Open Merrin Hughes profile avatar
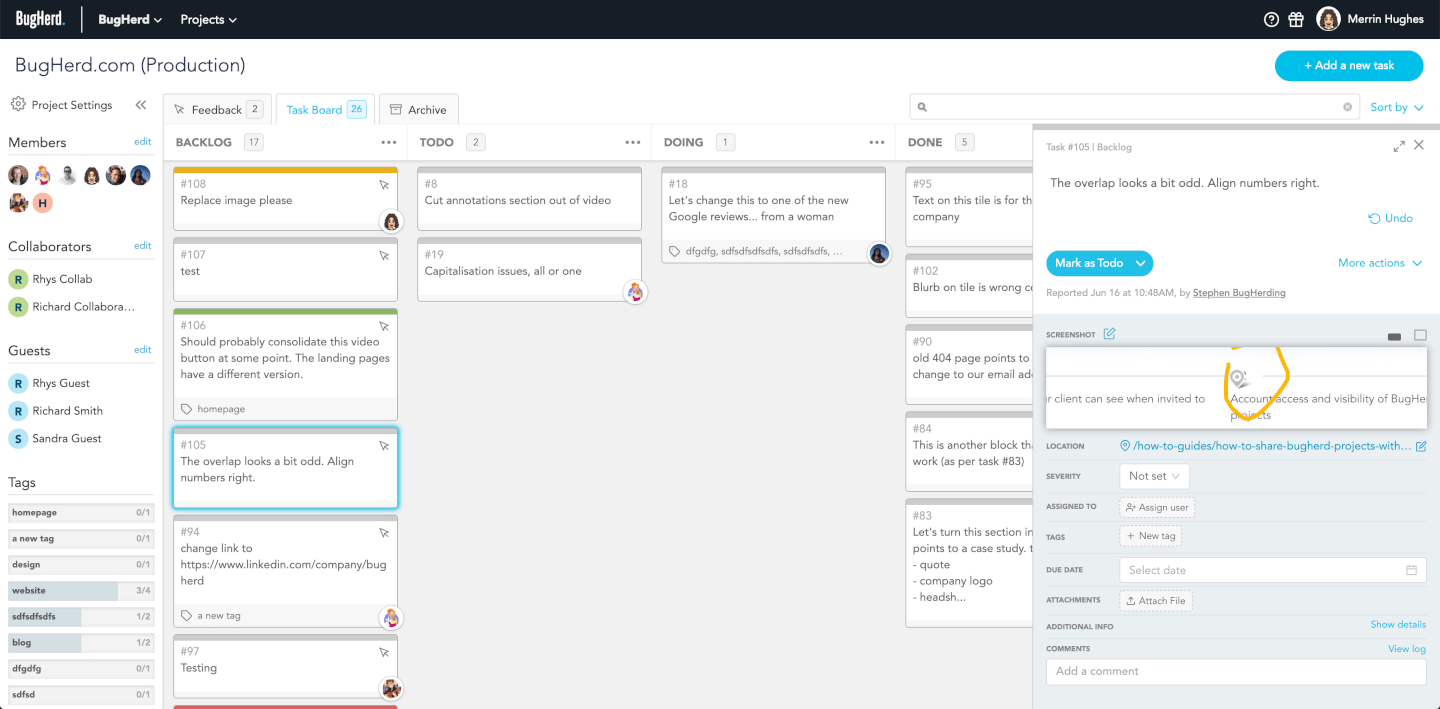This screenshot has height=709, width=1440. tap(1328, 19)
